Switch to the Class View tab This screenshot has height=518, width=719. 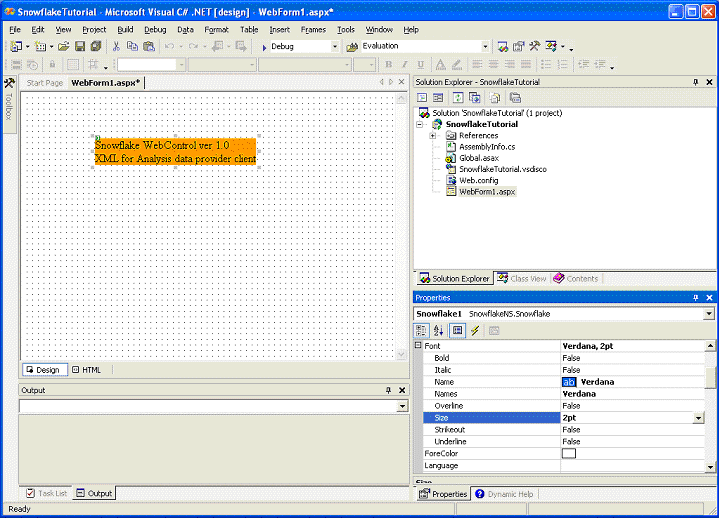pyautogui.click(x=522, y=279)
